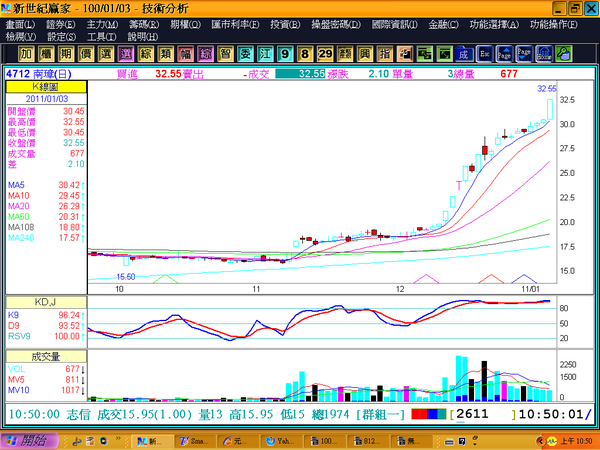Screen dimensions: 600x450
Task: Open the 籌碼(R) menu
Action: pyautogui.click(x=144, y=25)
